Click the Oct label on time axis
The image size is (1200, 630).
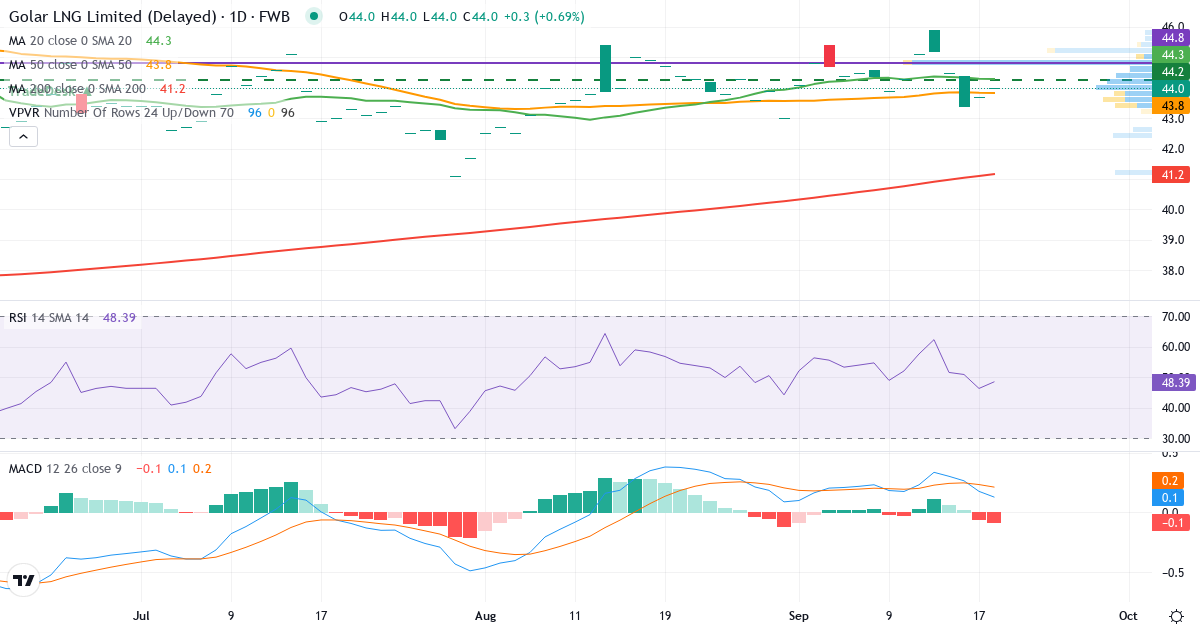tap(1129, 615)
